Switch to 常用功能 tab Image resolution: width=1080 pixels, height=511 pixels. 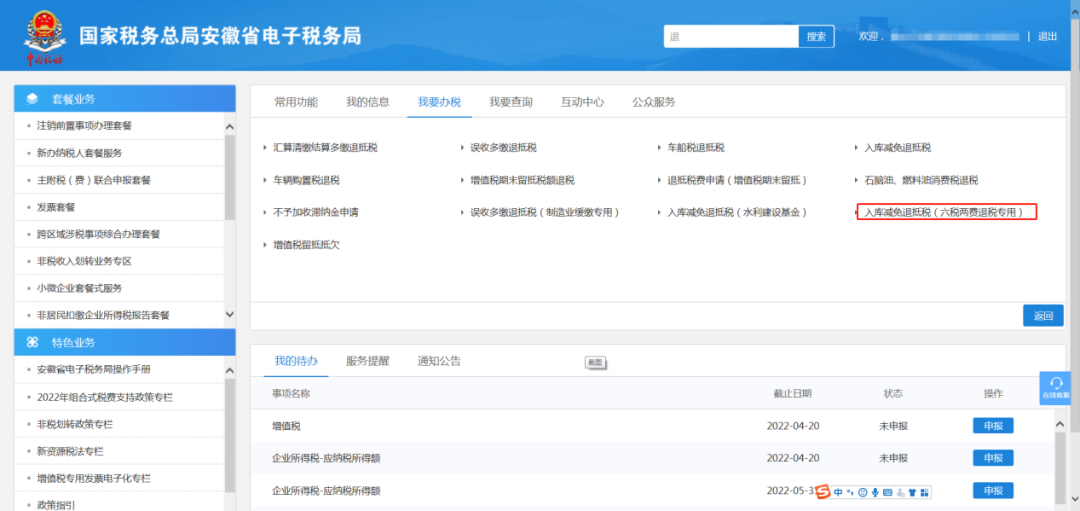point(296,102)
